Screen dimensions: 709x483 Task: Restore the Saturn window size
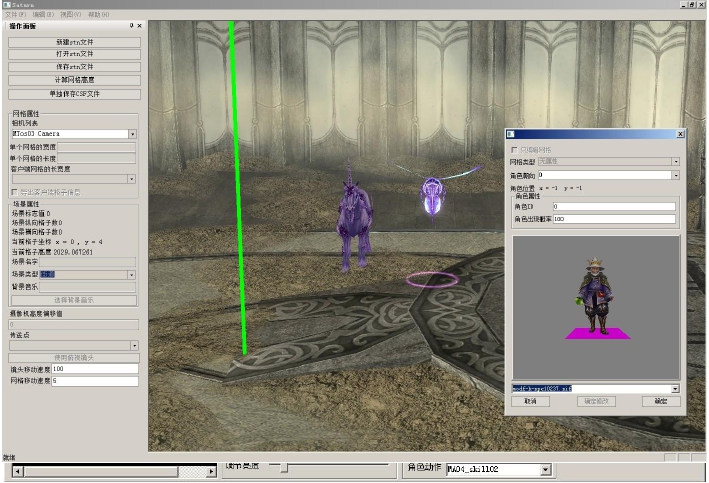tap(691, 5)
